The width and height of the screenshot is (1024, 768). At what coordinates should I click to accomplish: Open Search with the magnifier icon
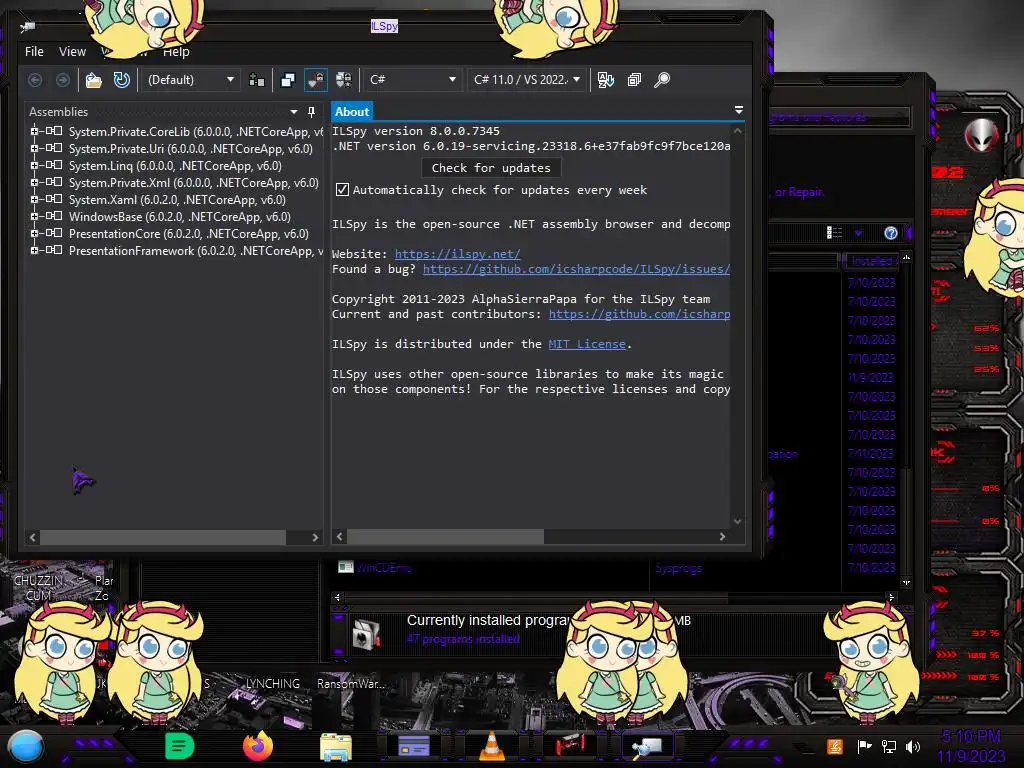tap(662, 80)
